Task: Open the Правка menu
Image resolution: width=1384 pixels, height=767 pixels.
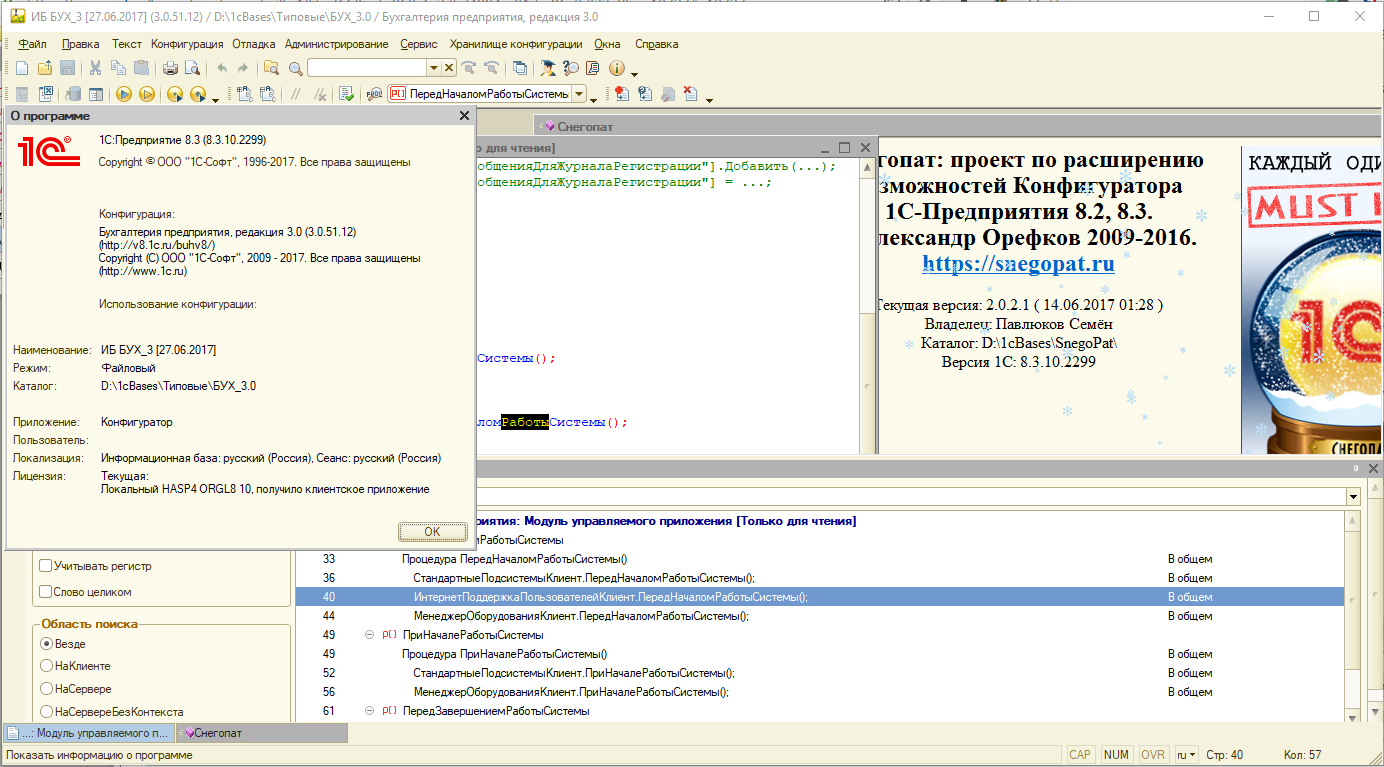Action: (80, 44)
